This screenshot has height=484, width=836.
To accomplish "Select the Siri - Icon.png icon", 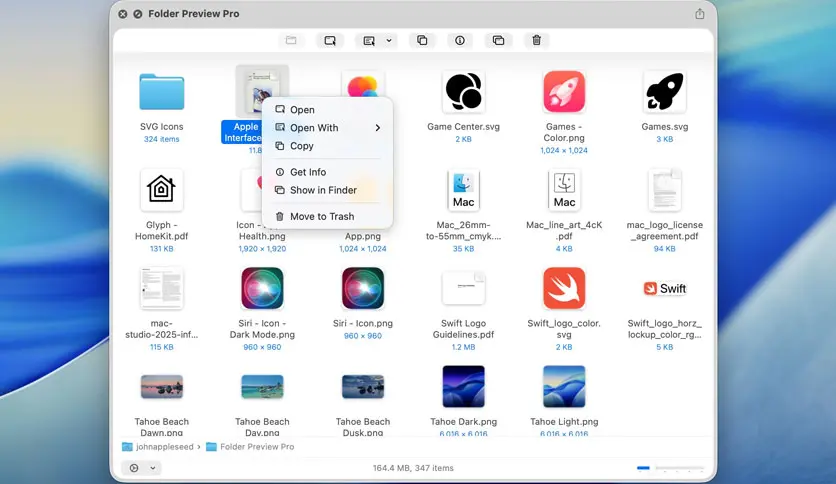I will 363,288.
